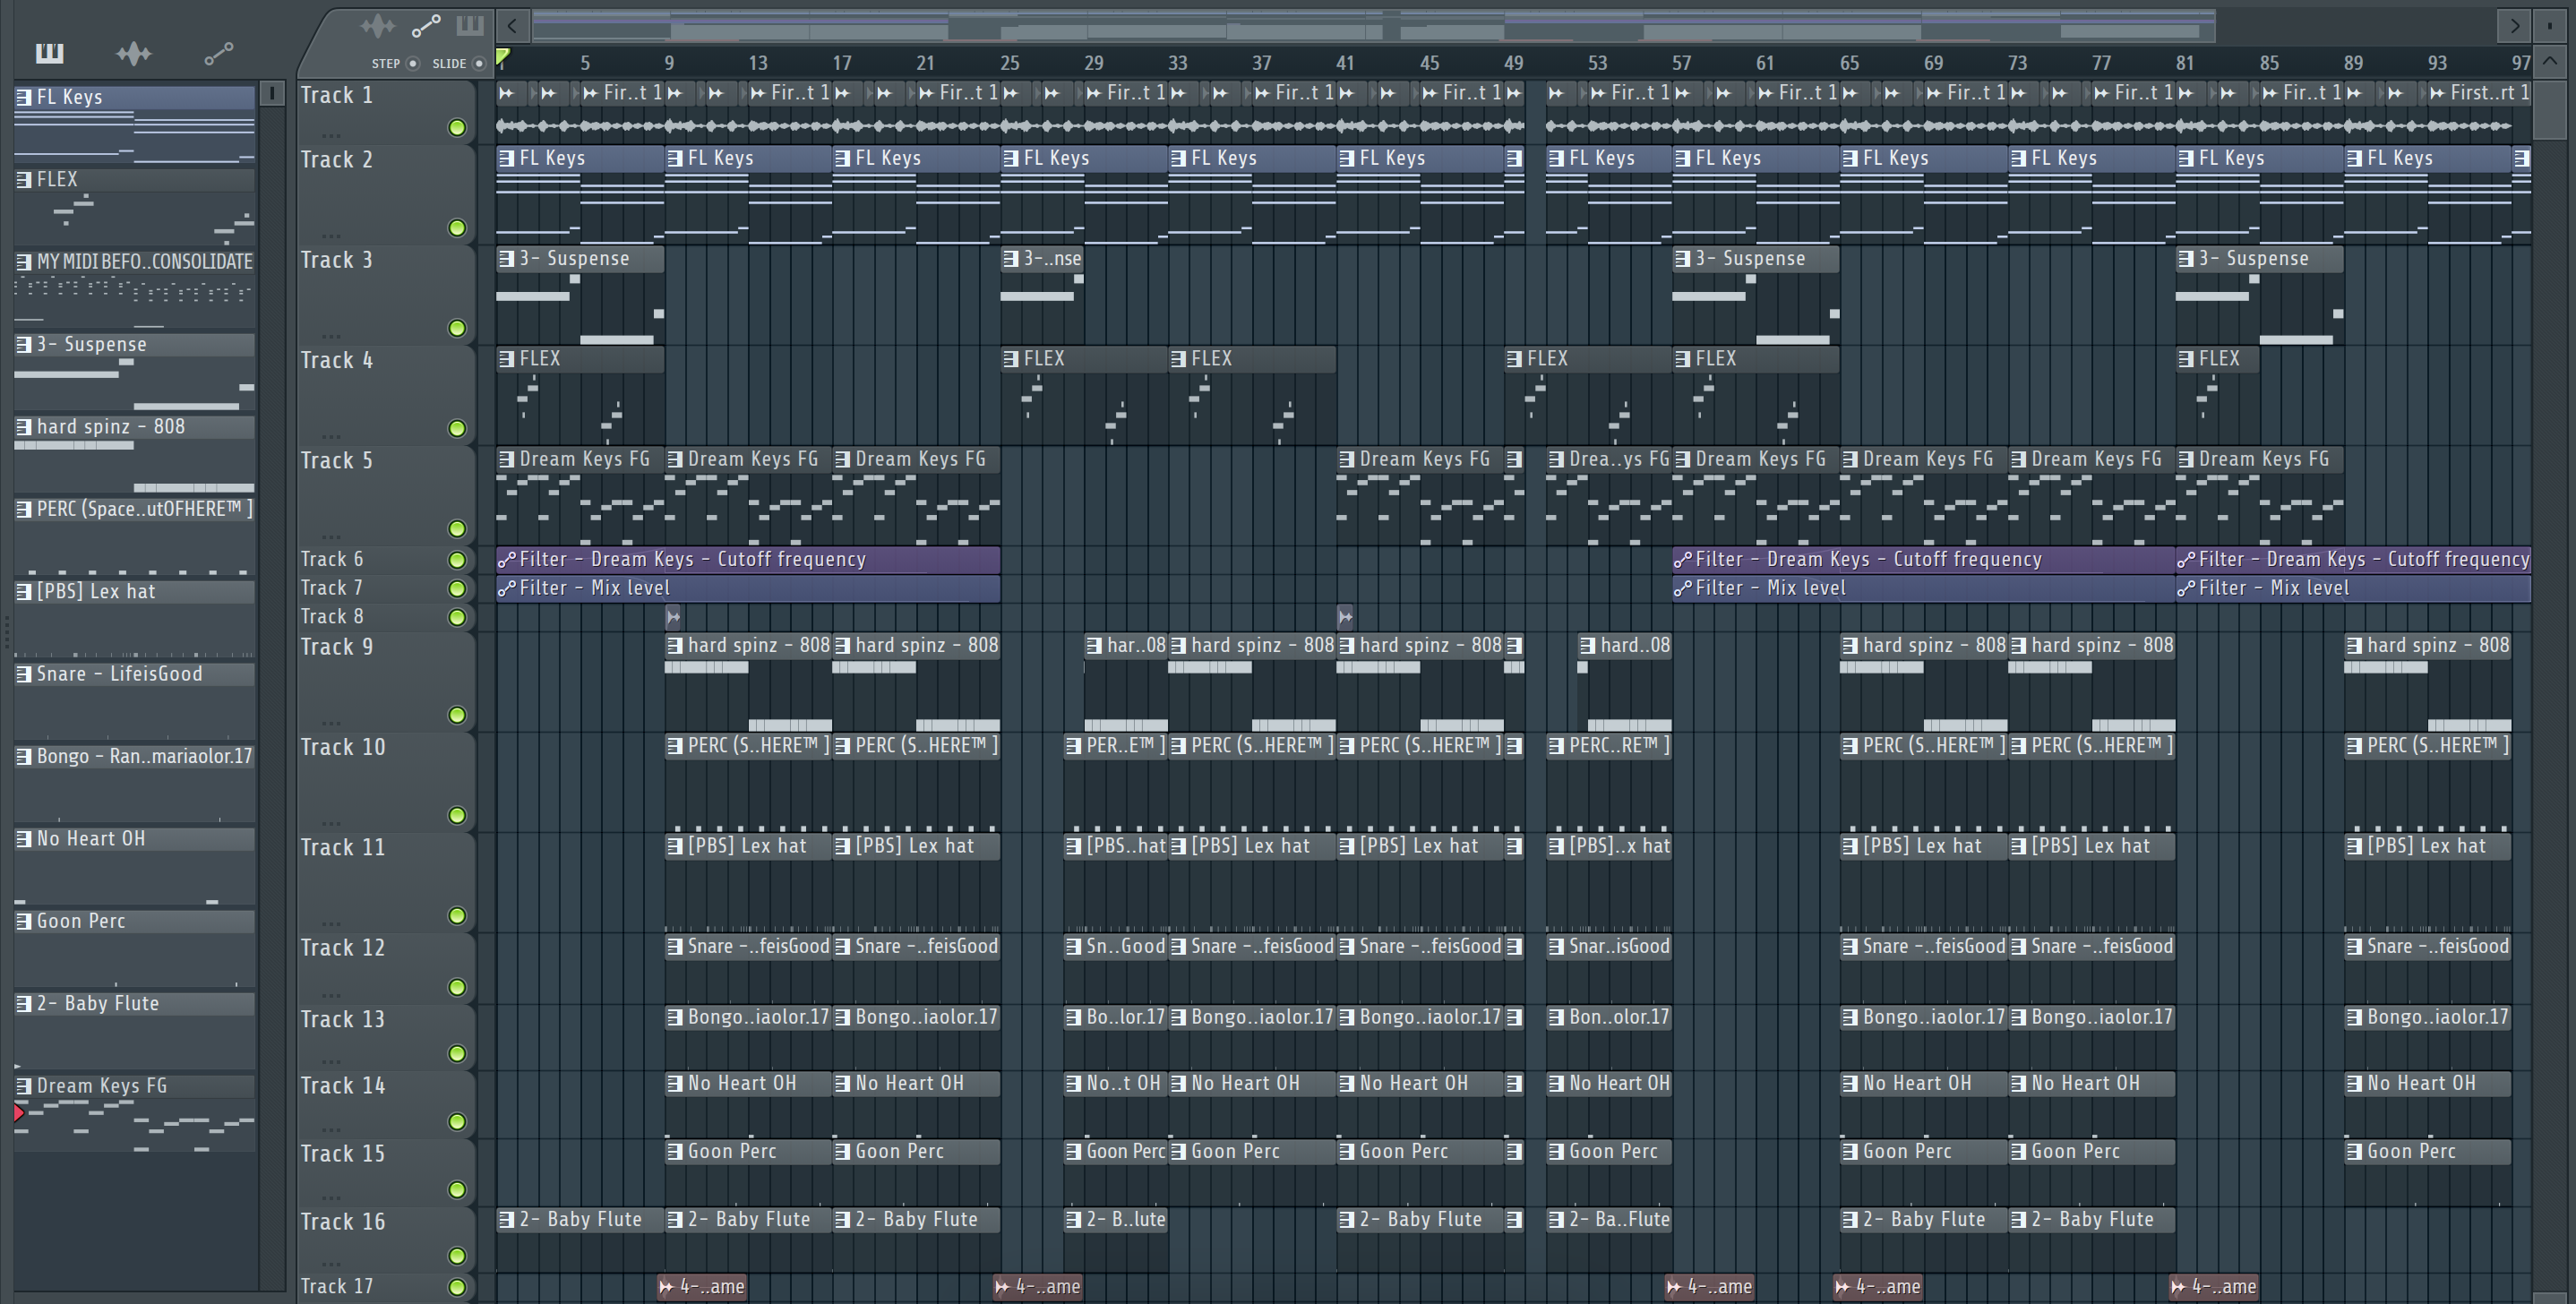Toggle the STEP editing mode
The image size is (2576, 1304).
pos(412,63)
